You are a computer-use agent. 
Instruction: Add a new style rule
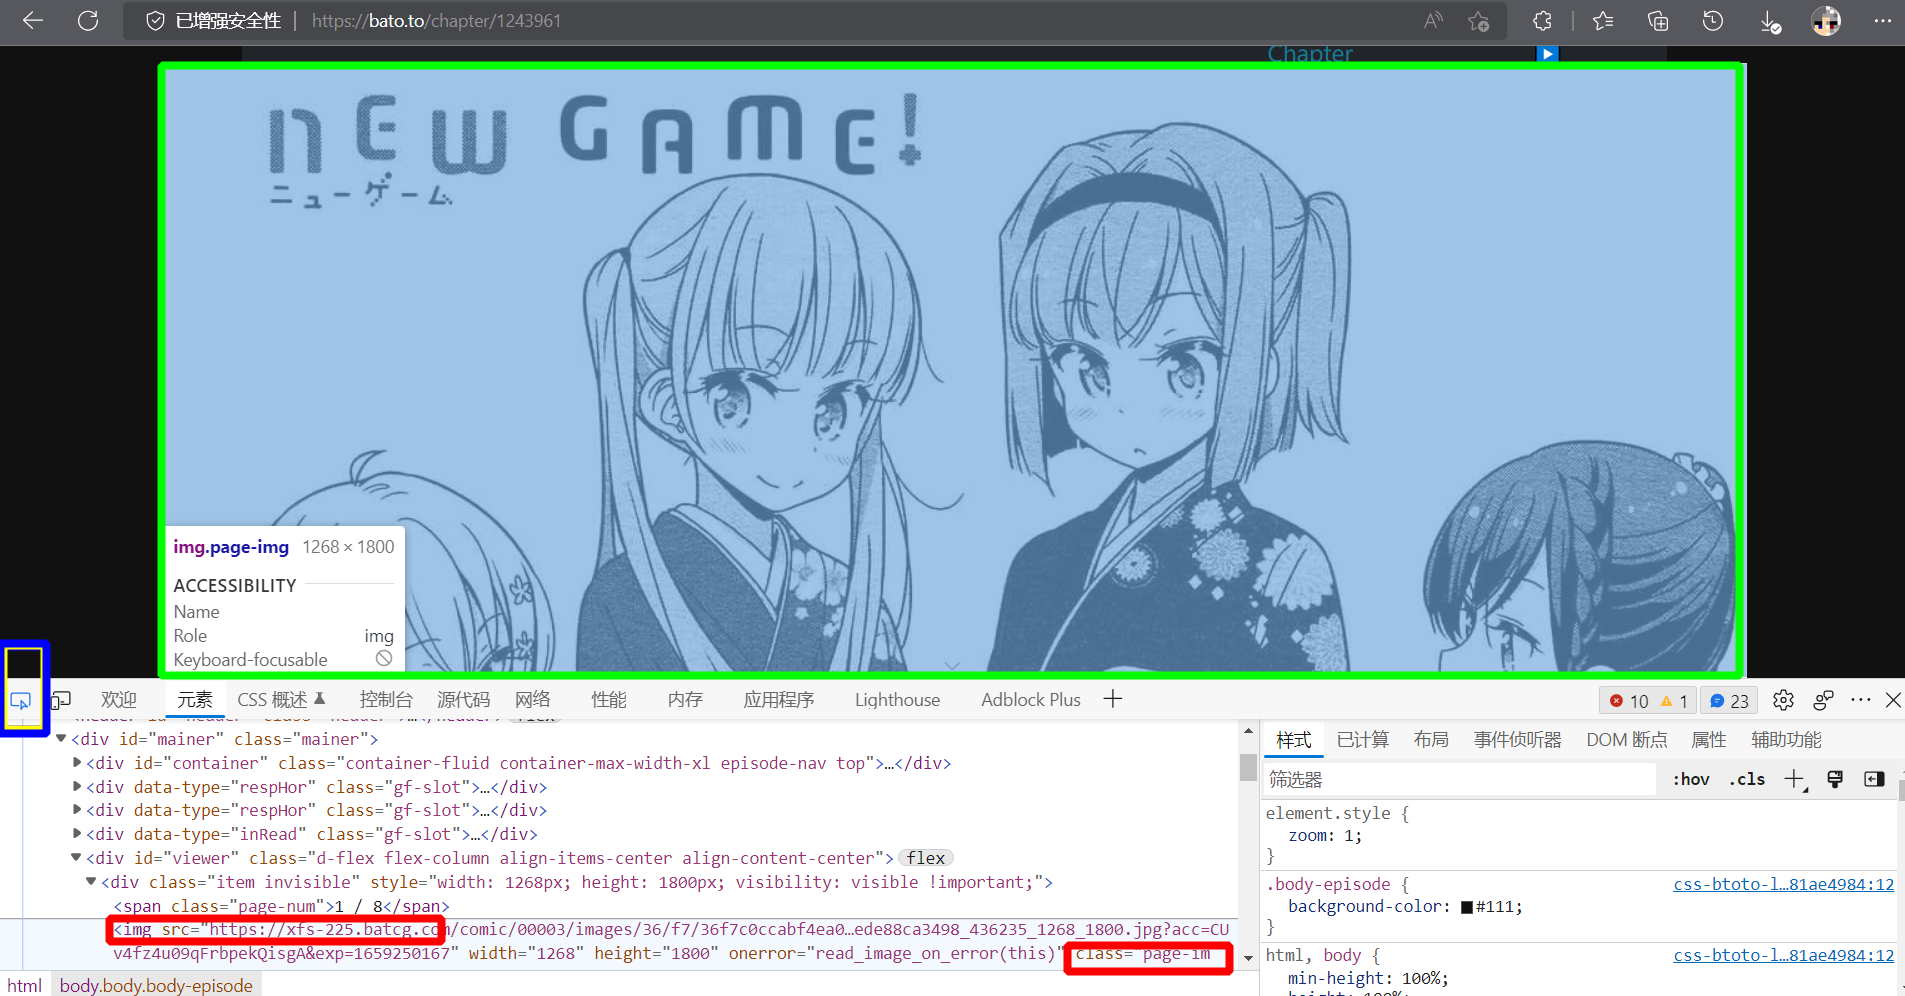1795,779
